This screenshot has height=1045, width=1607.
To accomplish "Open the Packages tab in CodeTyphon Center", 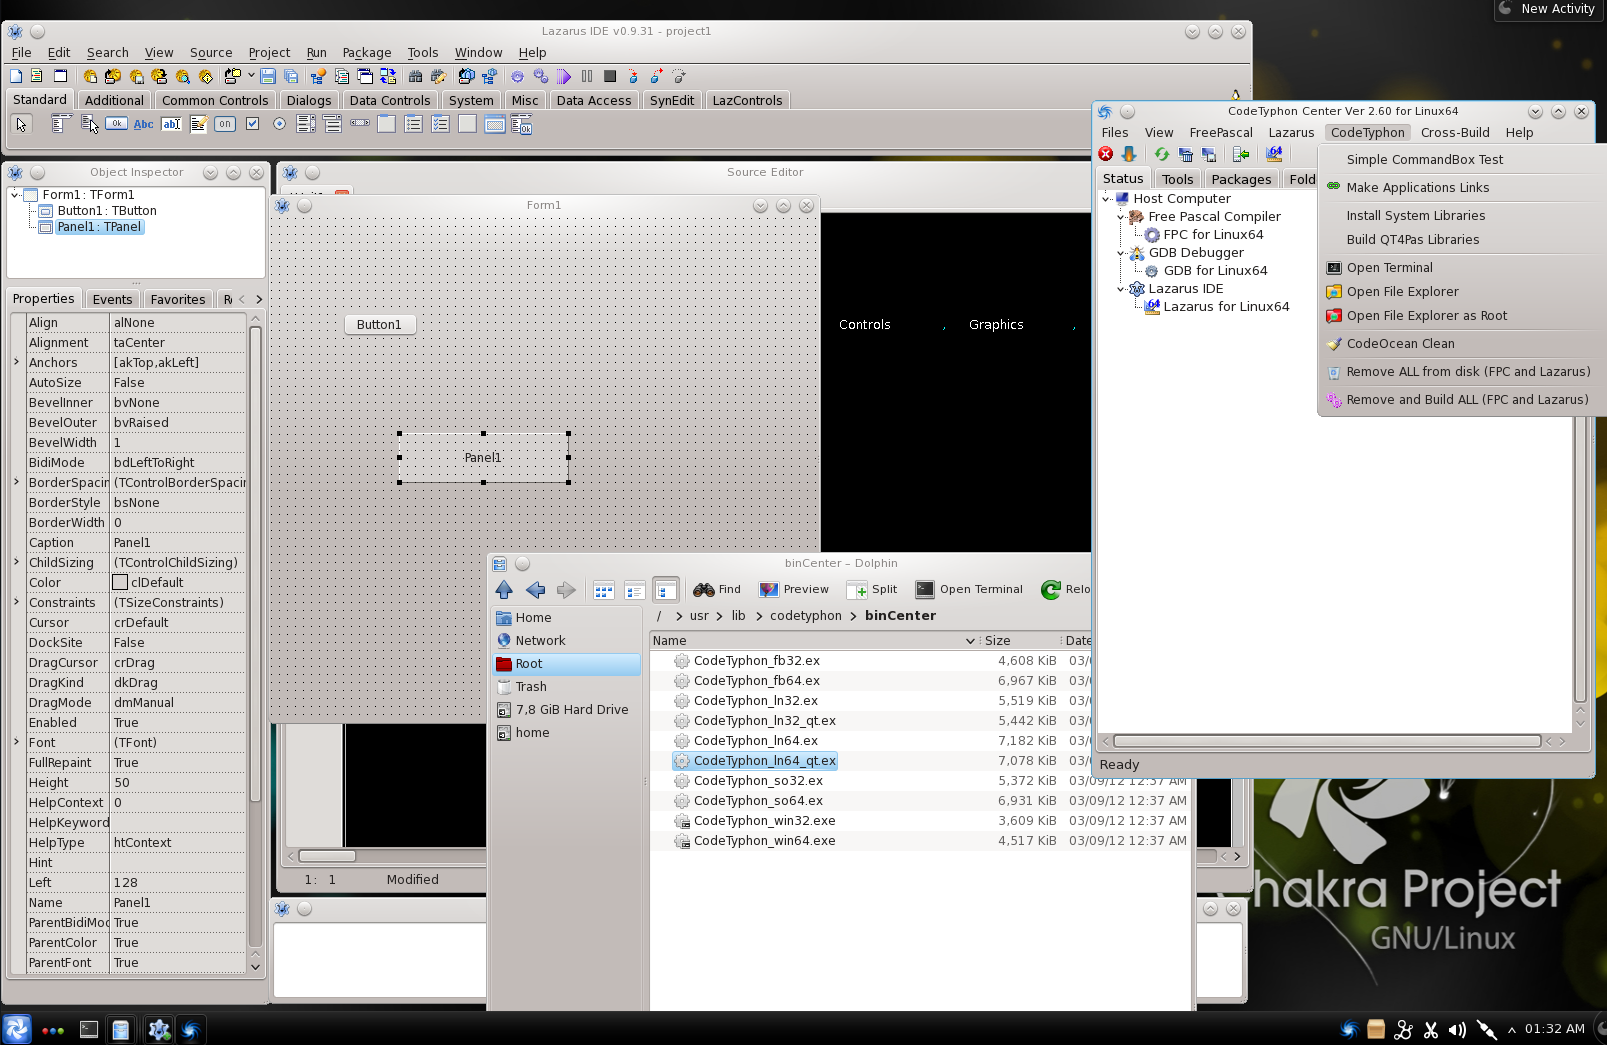I will 1241,179.
